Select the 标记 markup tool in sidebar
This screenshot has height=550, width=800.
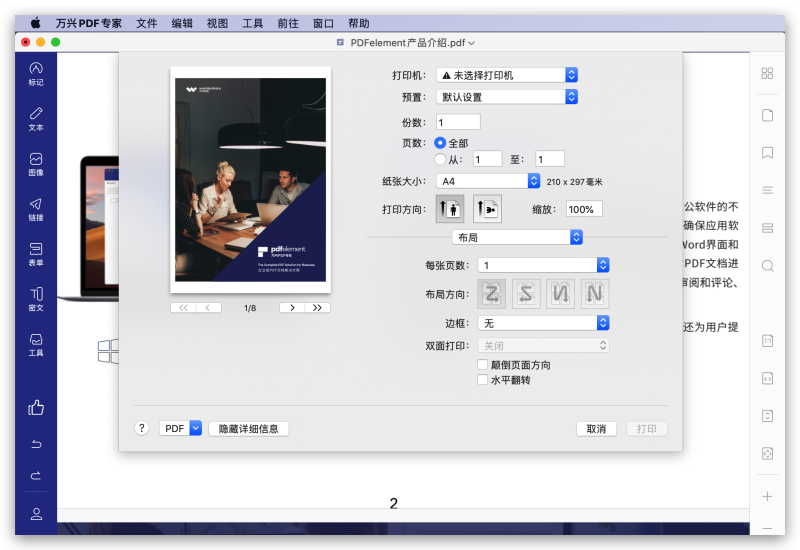pos(36,73)
